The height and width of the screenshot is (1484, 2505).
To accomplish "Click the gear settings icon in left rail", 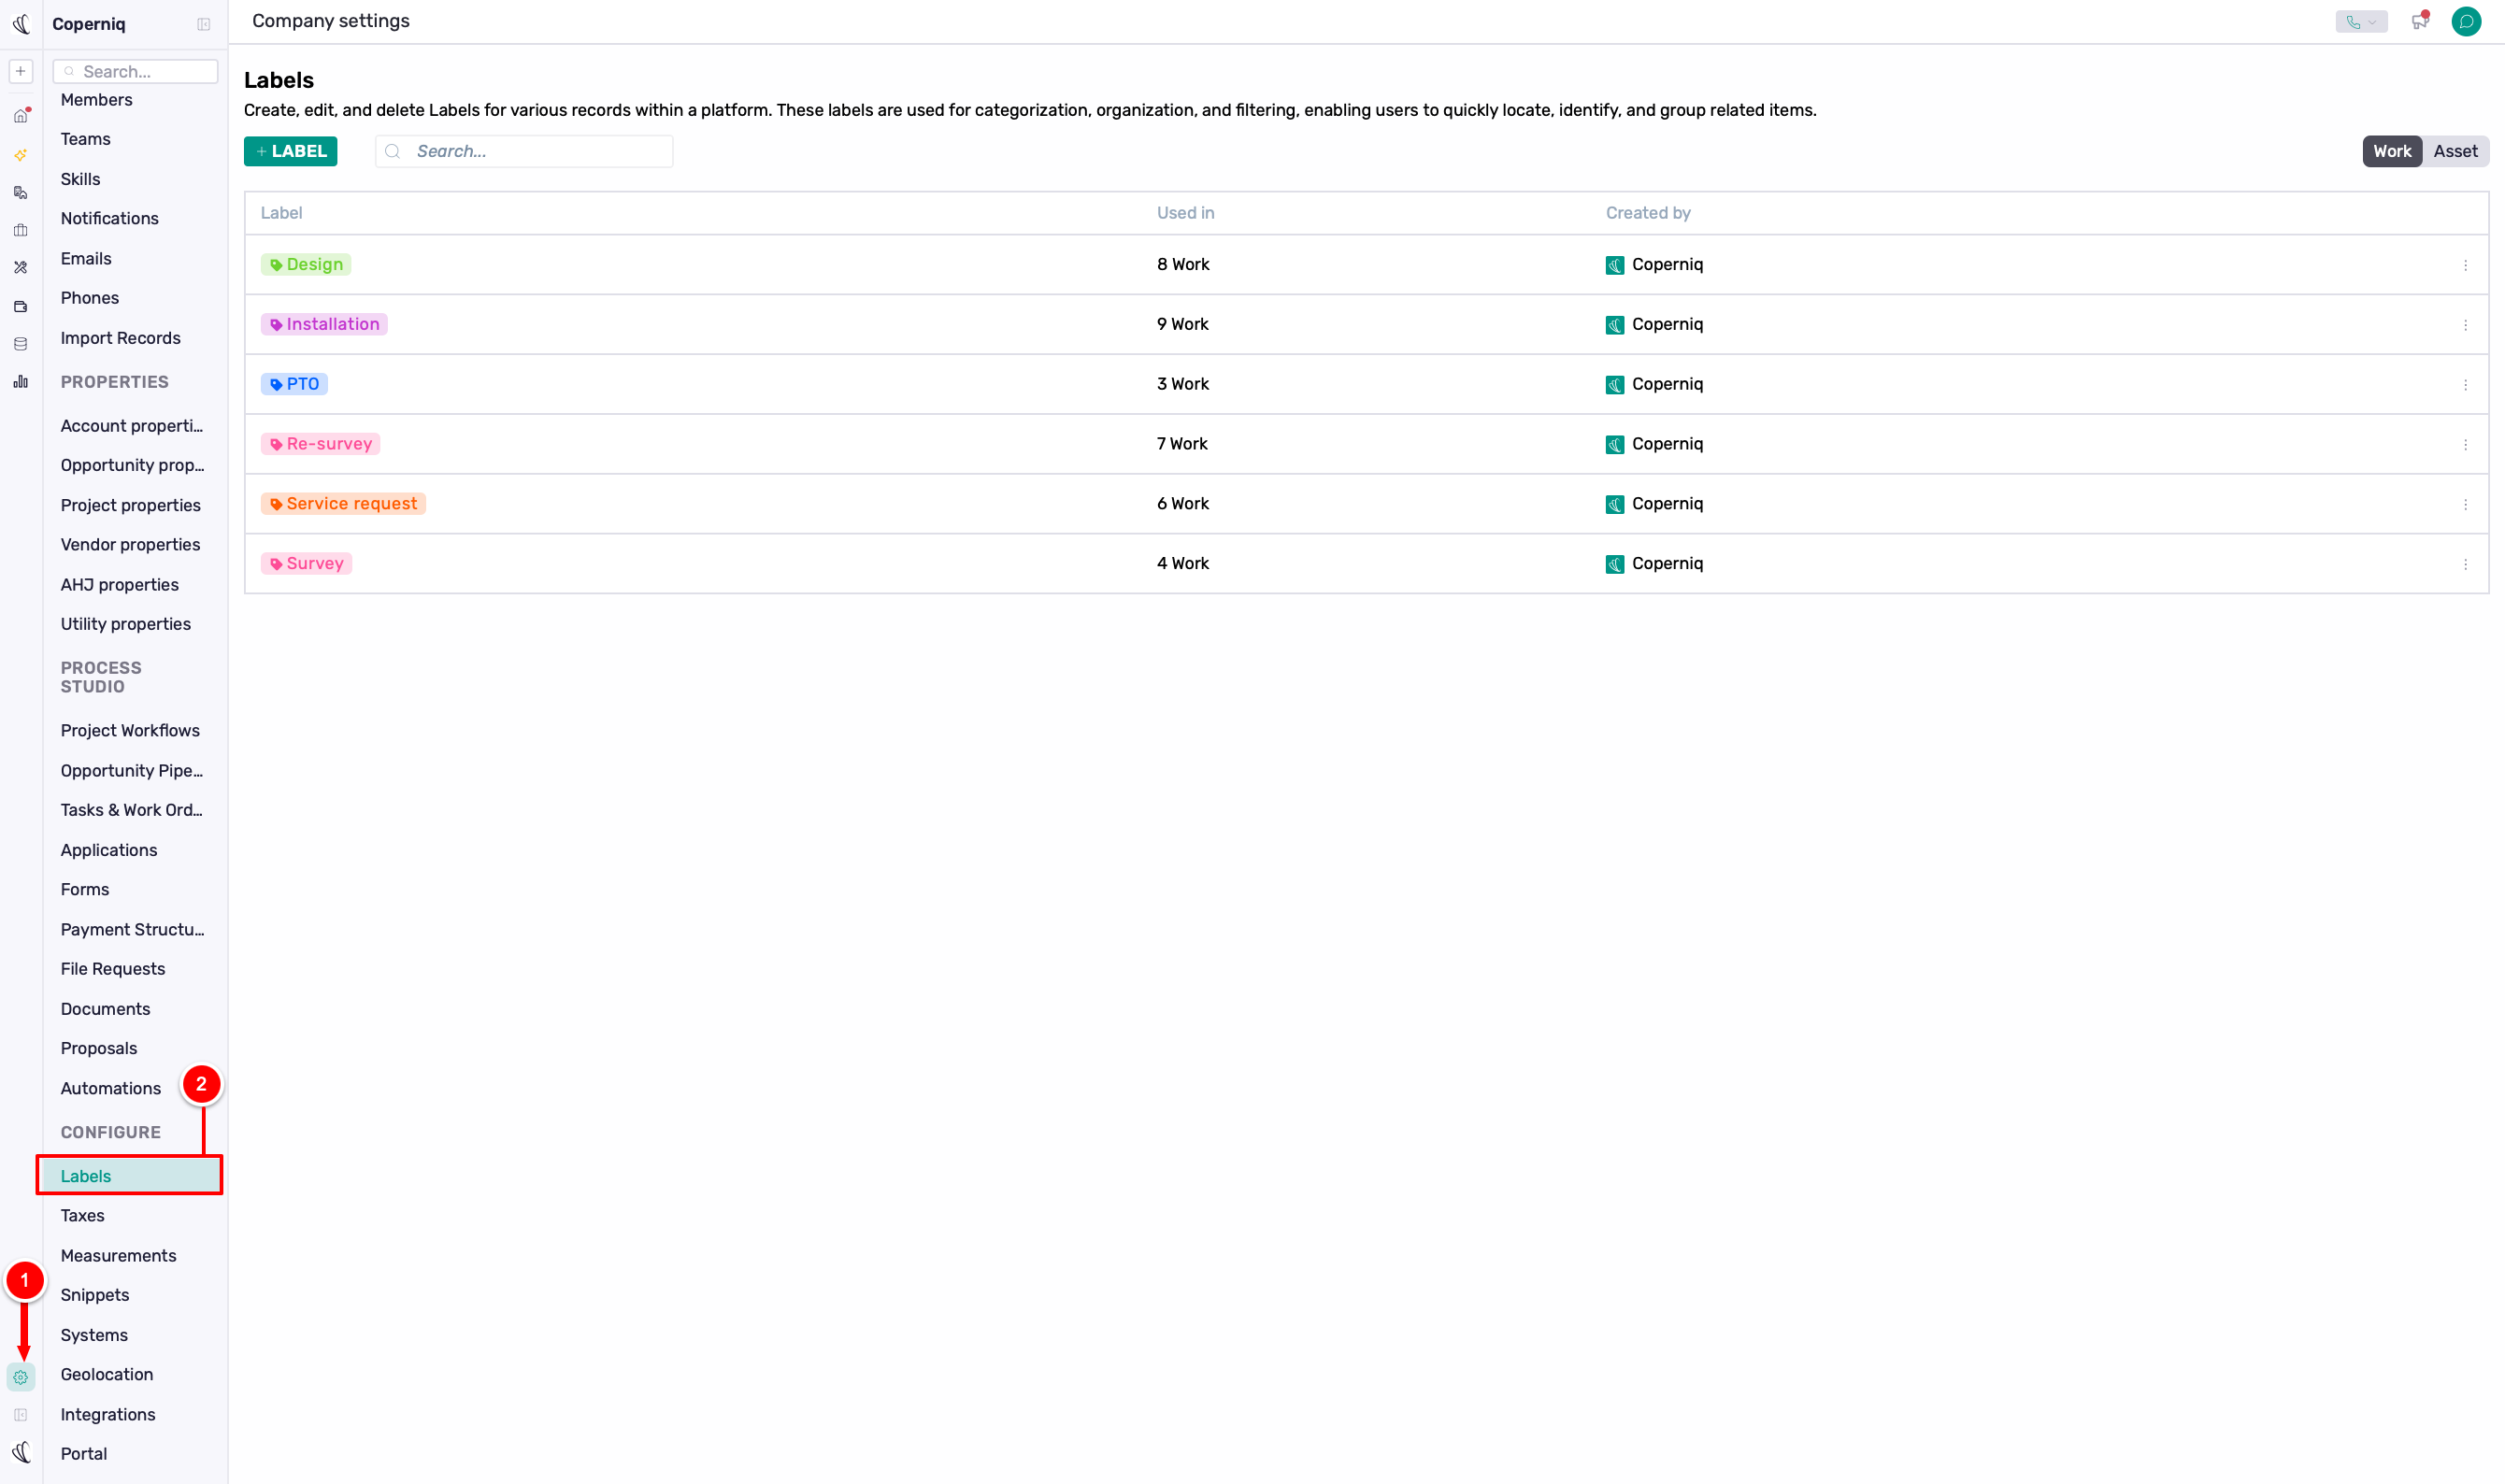I will click(x=20, y=1377).
